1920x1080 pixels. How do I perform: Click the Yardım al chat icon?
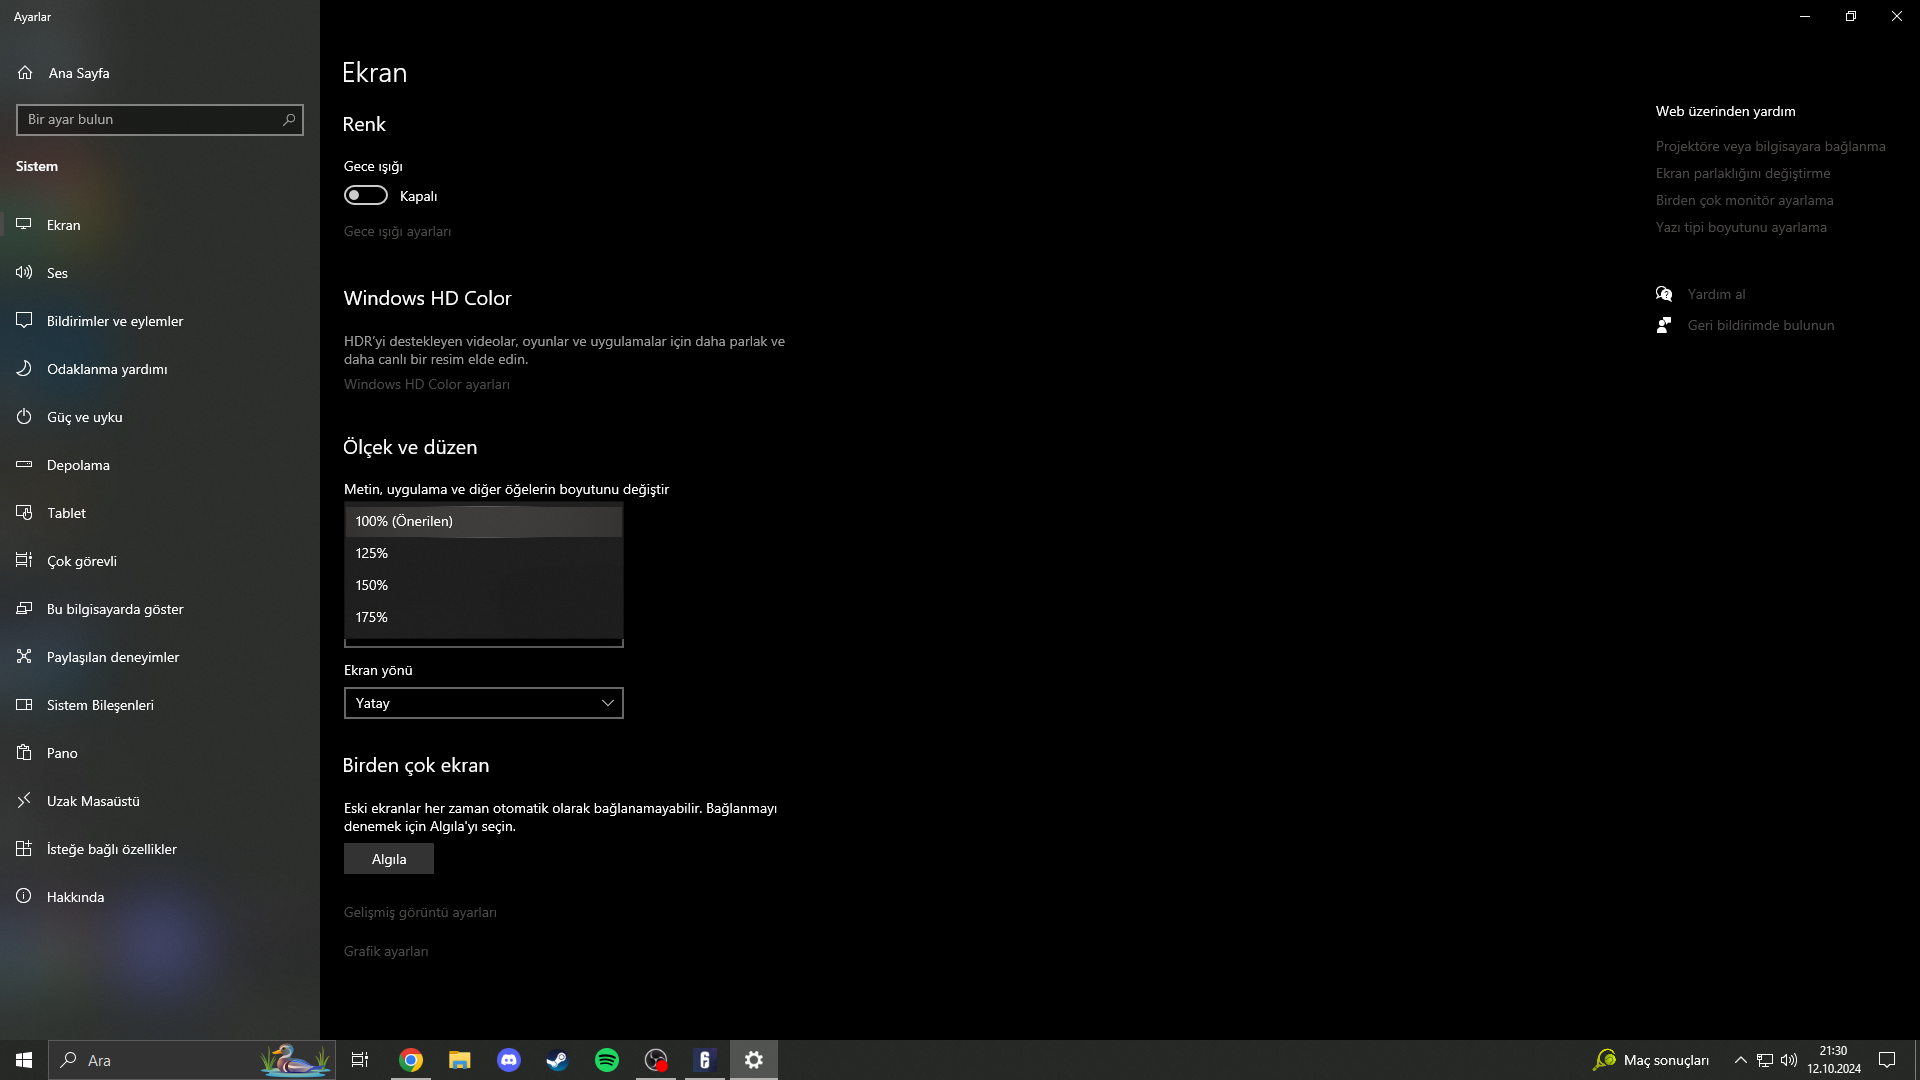(x=1664, y=294)
